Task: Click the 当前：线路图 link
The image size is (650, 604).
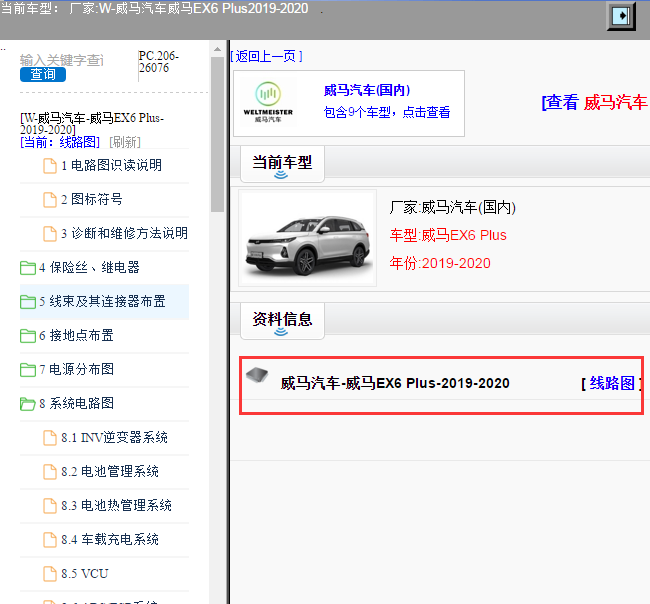Action: pos(60,142)
